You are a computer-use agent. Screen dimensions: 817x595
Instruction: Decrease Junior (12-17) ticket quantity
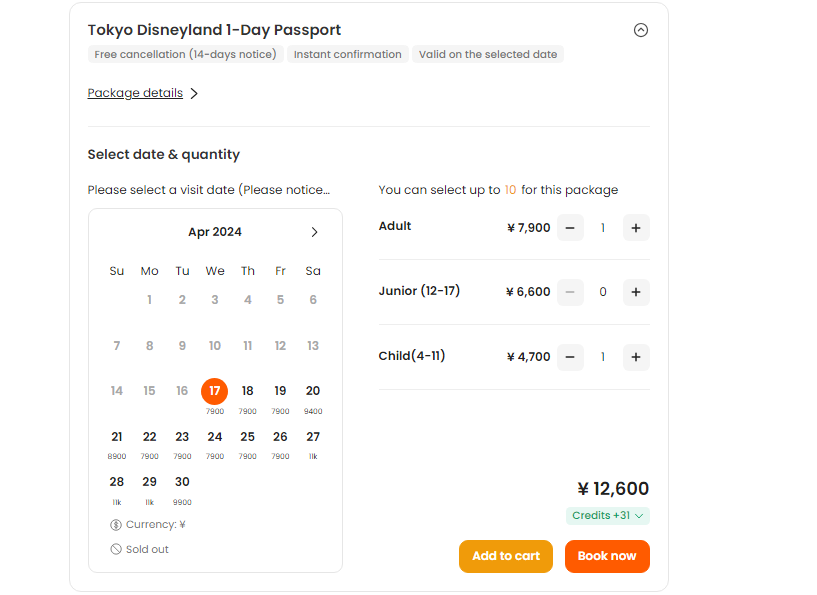(570, 292)
